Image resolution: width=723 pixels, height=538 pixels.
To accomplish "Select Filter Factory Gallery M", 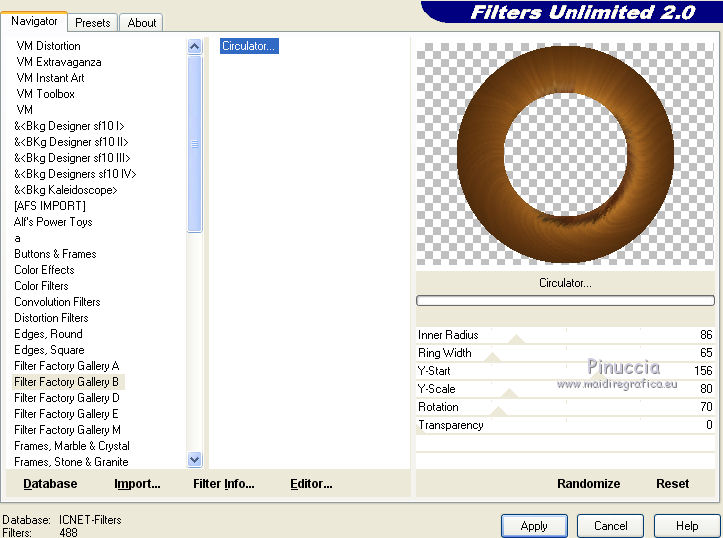I will 67,430.
